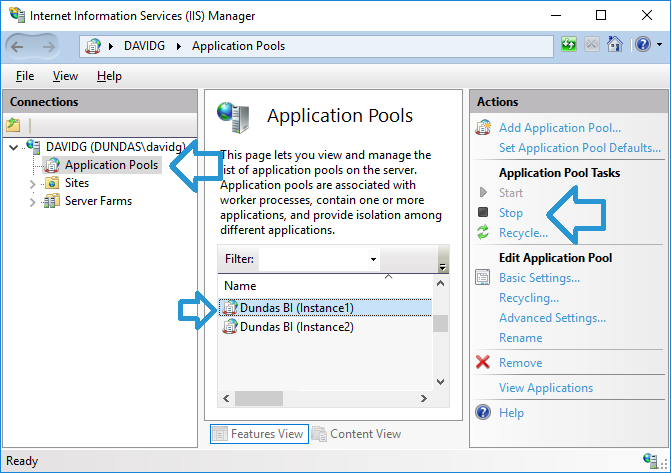Click the IIS Manager title bar icon
This screenshot has height=473, width=671.
(18, 15)
